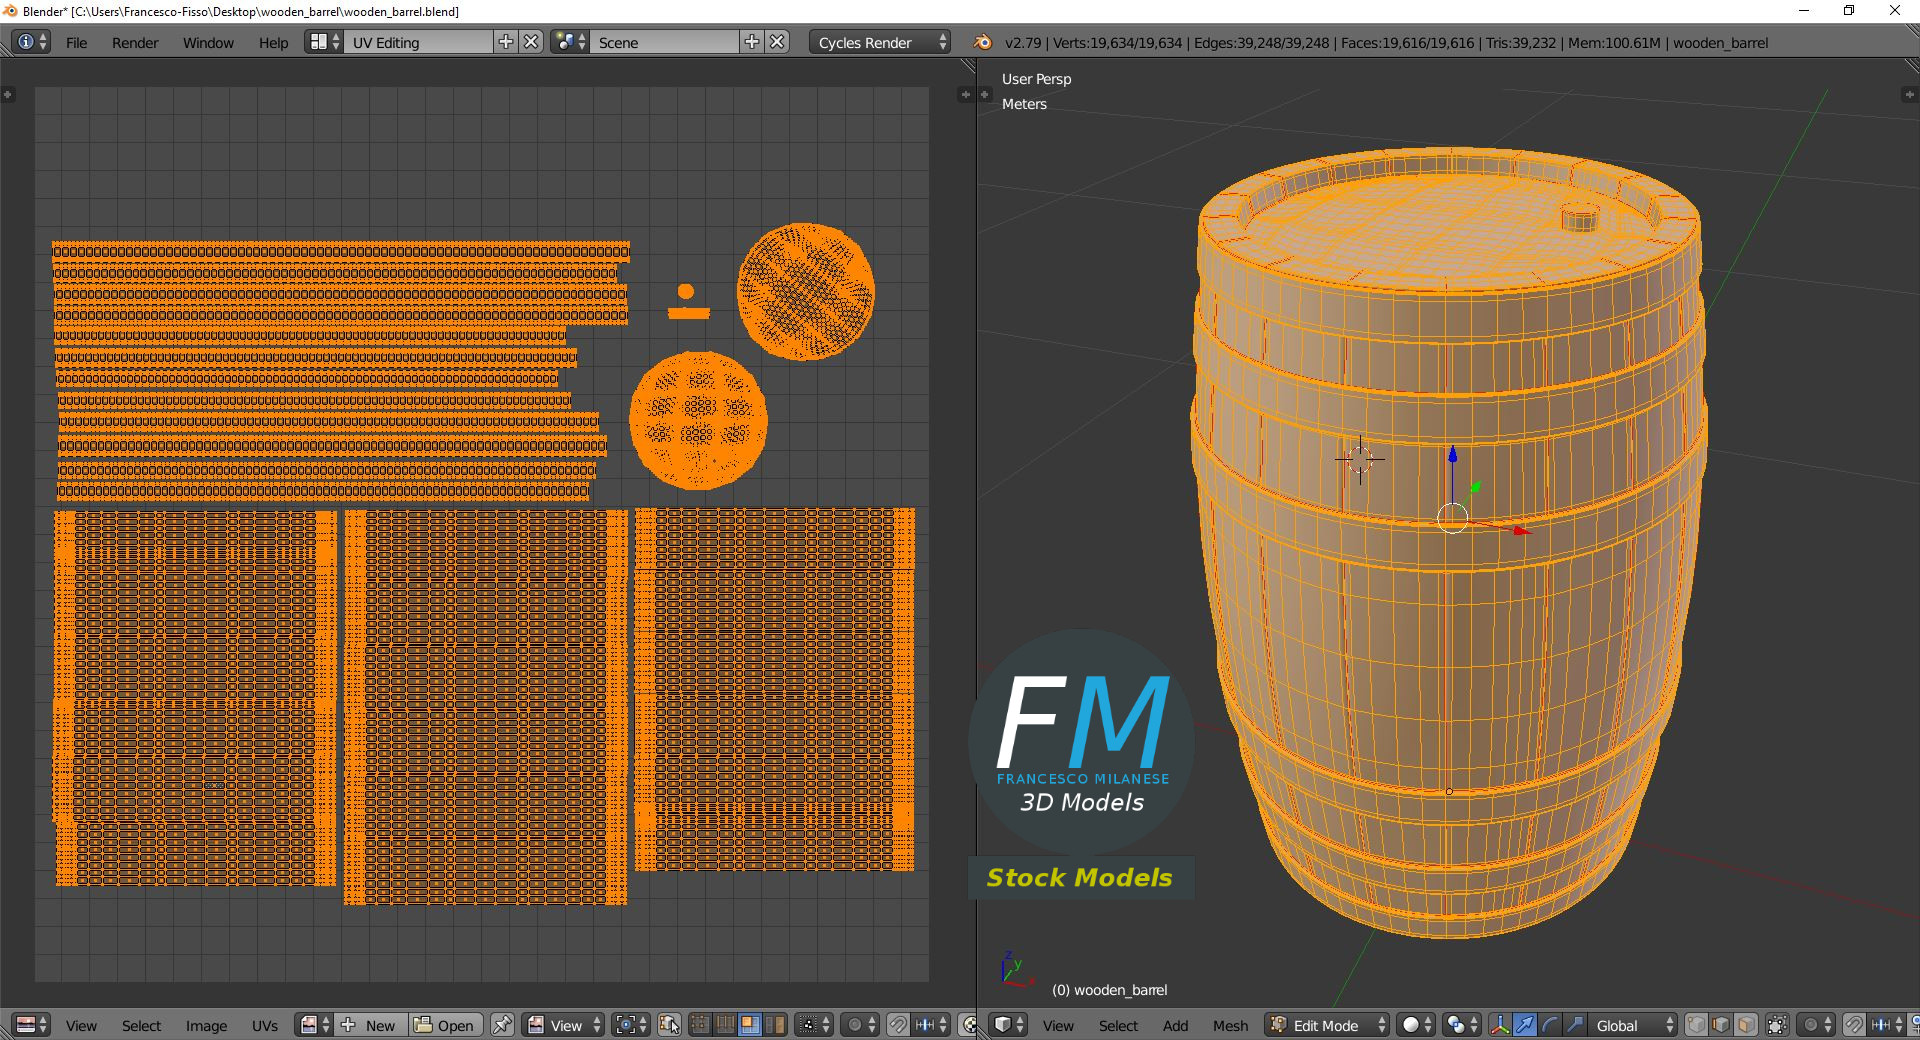
Task: Open the Render menu
Action: pyautogui.click(x=135, y=43)
